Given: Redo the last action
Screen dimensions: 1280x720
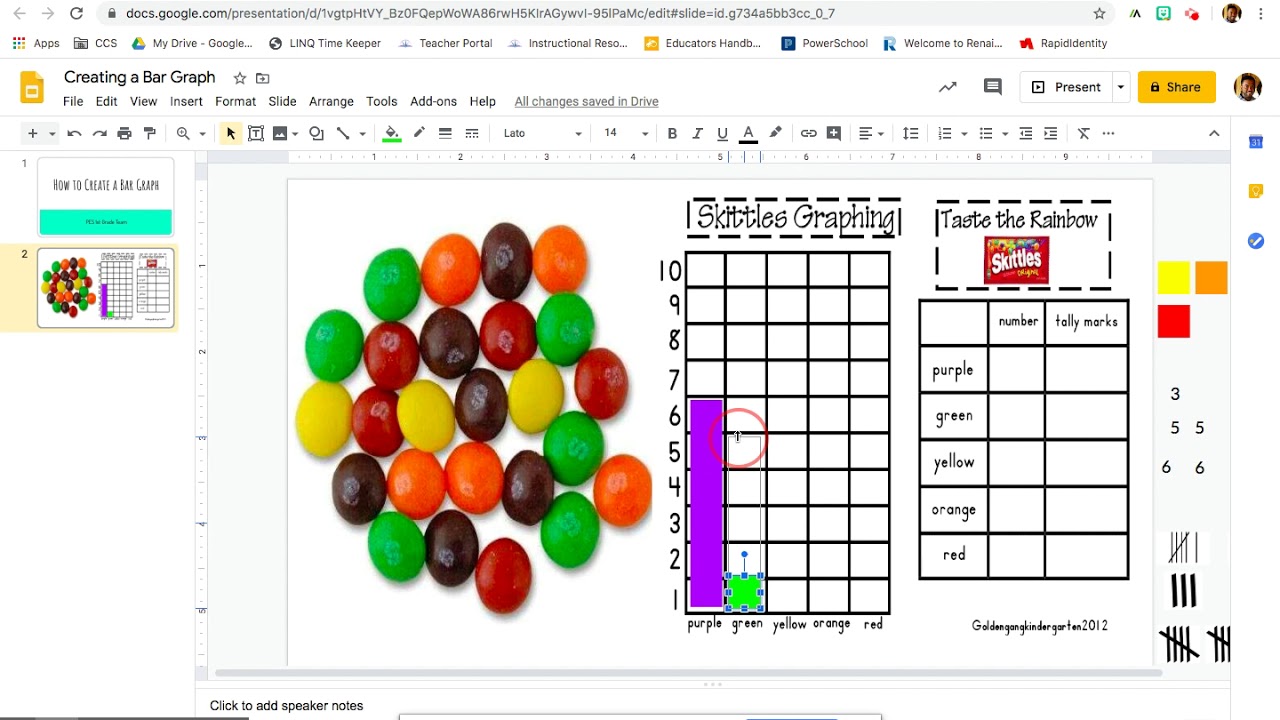Looking at the screenshot, I should (99, 133).
